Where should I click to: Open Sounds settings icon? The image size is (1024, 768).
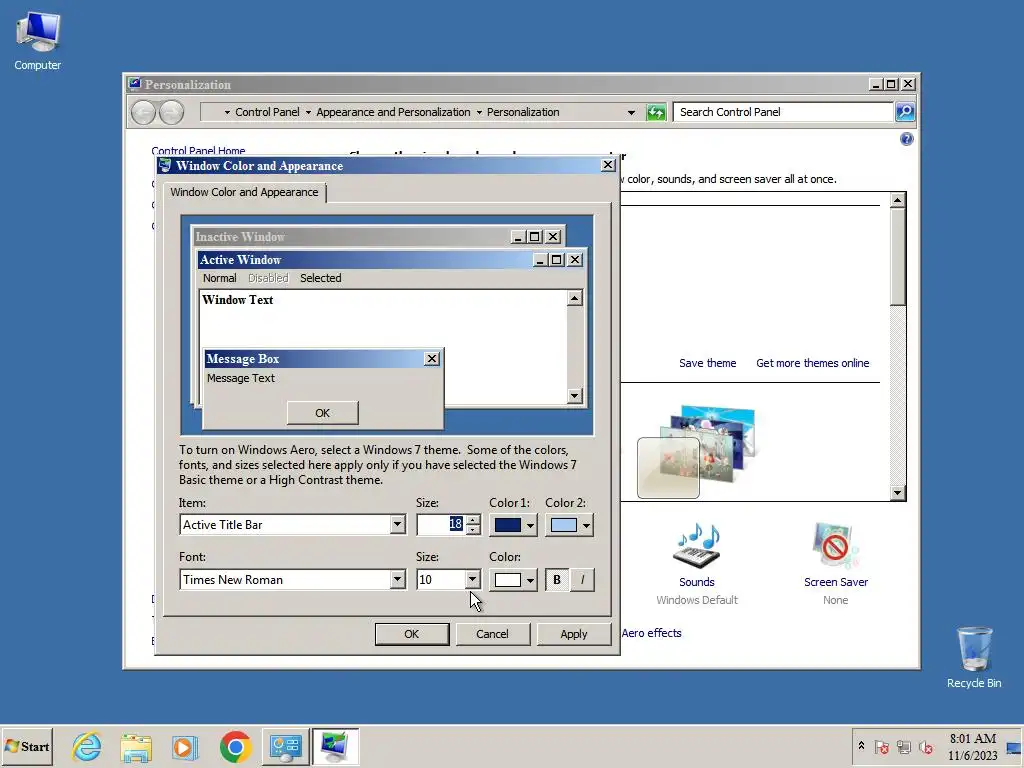click(697, 546)
